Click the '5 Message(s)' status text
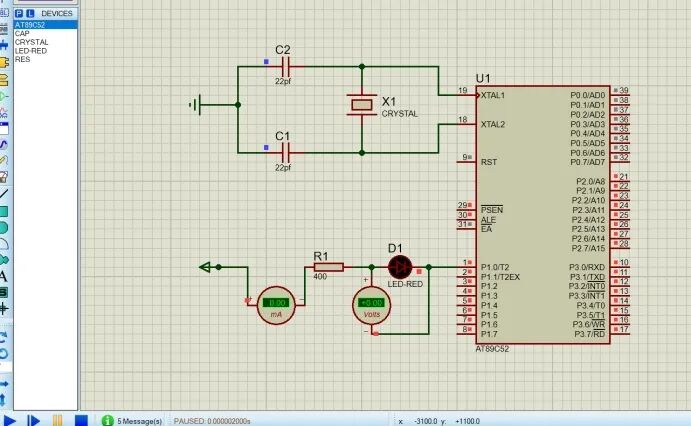 tap(140, 421)
